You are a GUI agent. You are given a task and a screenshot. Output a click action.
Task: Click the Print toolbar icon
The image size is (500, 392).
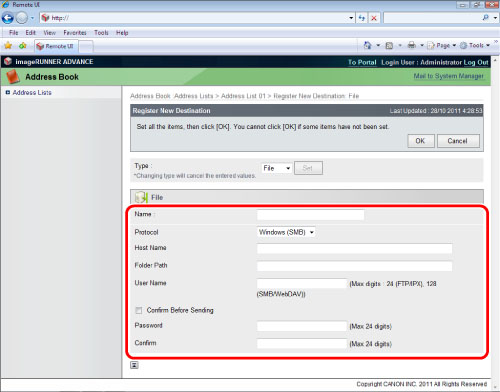[x=412, y=45]
